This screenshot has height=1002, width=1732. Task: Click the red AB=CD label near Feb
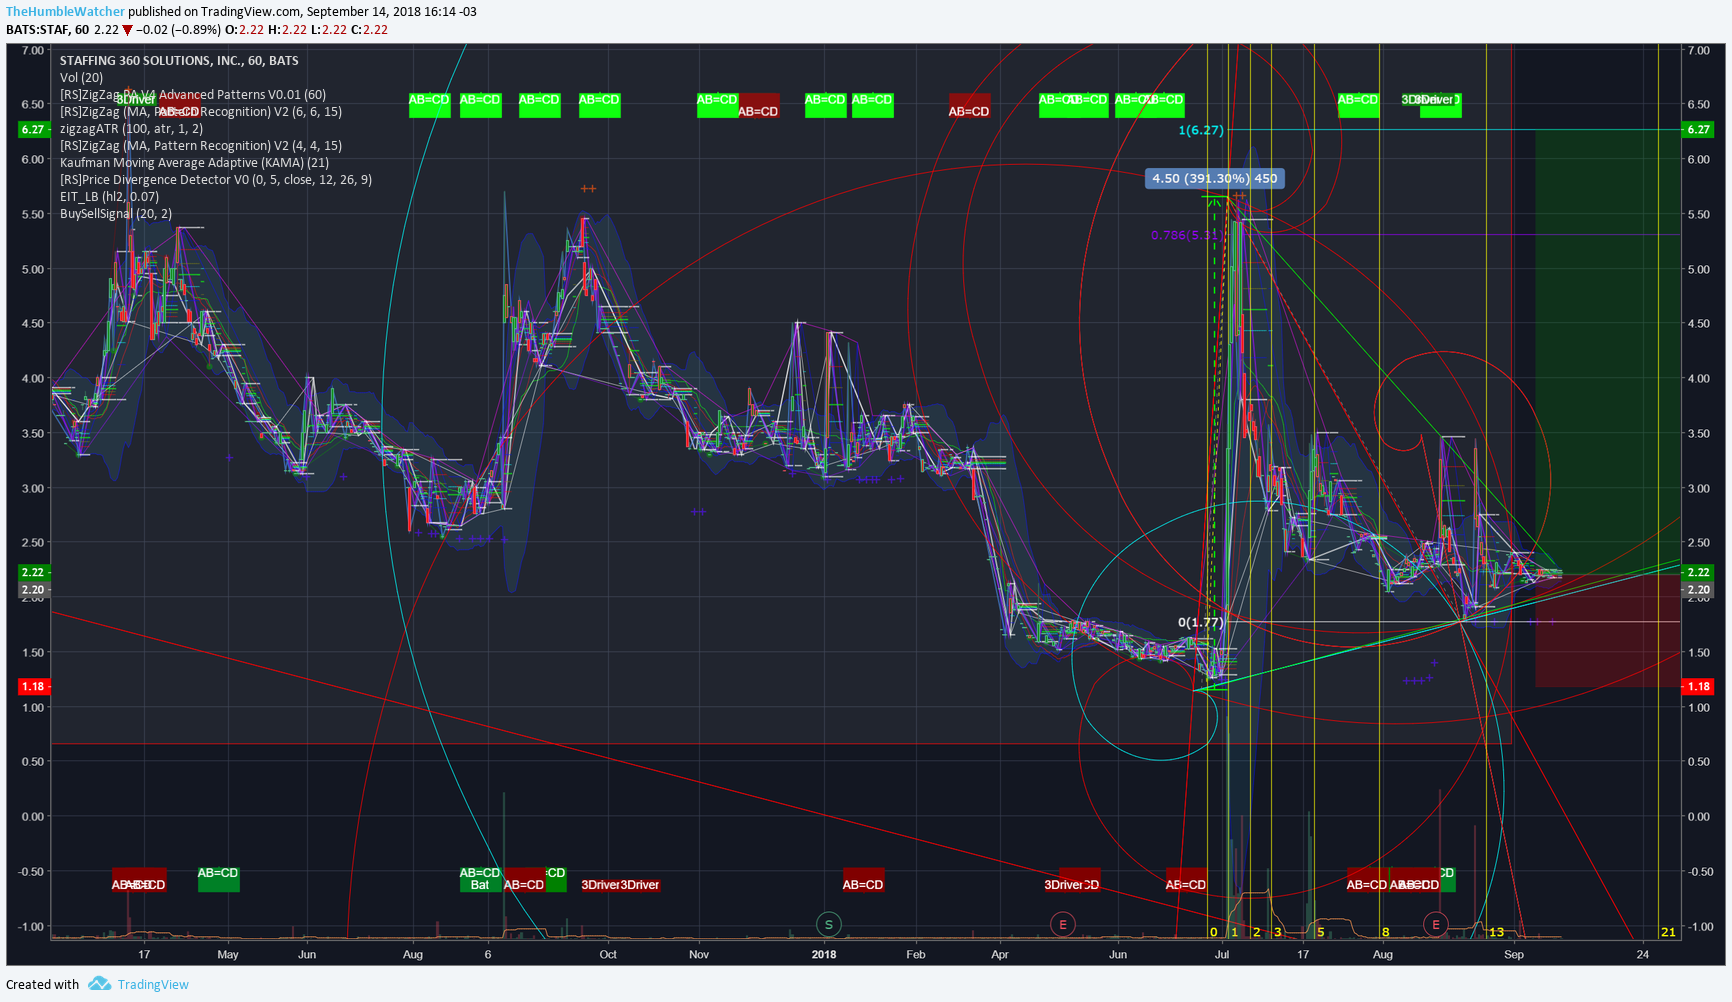pyautogui.click(x=969, y=111)
